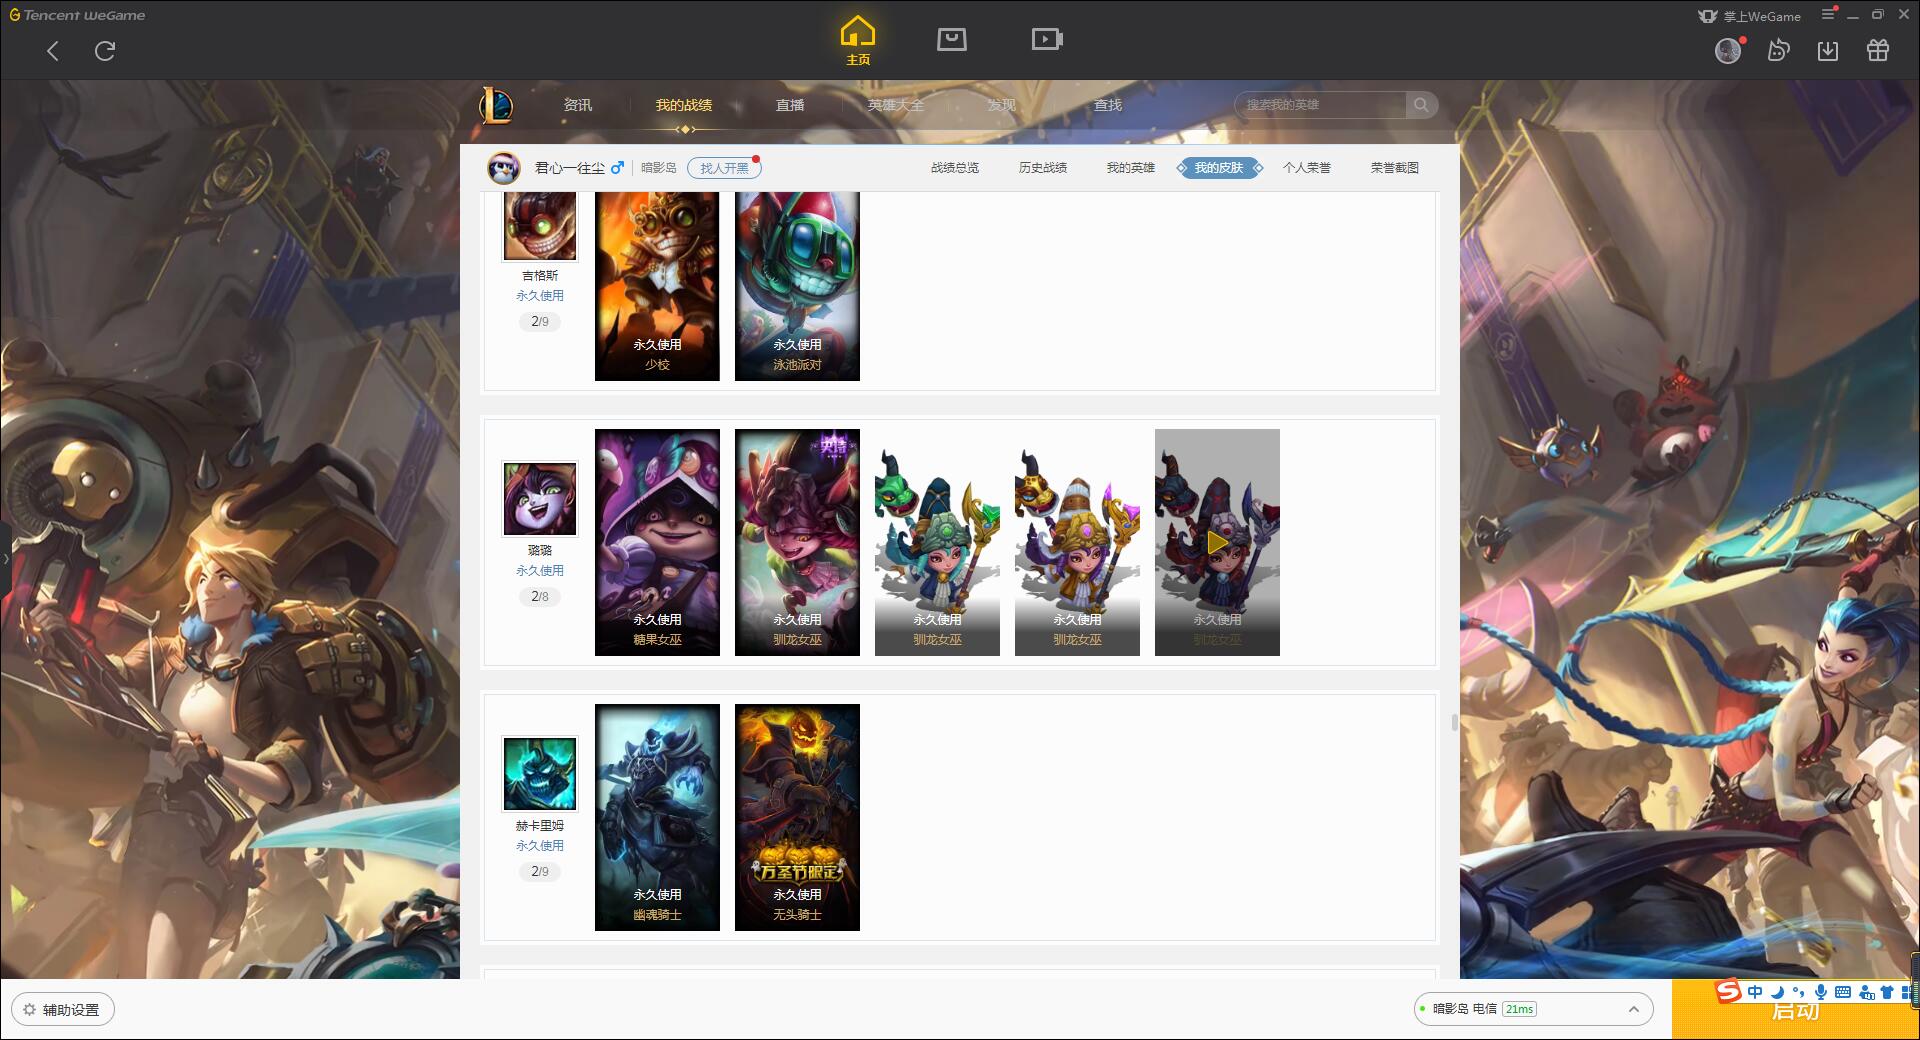Switch to the 查找 tab
This screenshot has height=1040, width=1920.
tap(1108, 105)
